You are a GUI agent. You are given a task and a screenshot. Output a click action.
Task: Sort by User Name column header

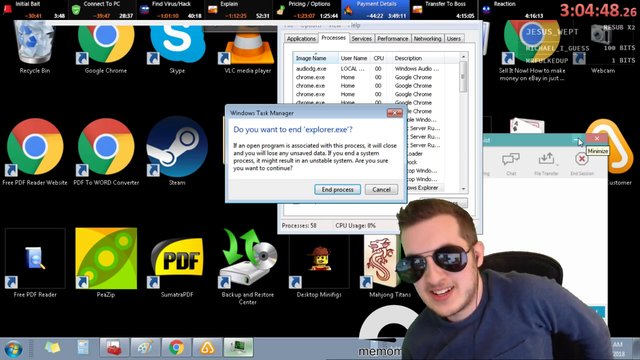(354, 58)
